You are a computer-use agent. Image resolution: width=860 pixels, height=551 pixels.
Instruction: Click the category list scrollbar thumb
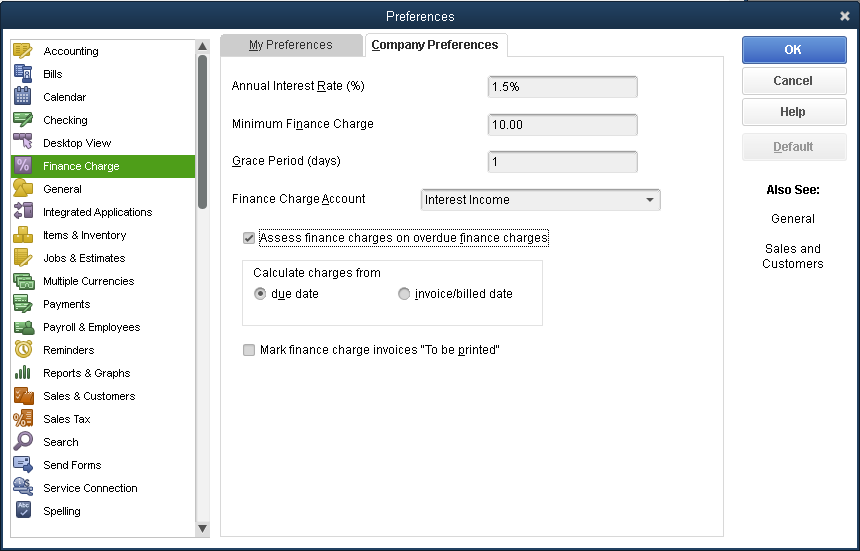coord(202,132)
